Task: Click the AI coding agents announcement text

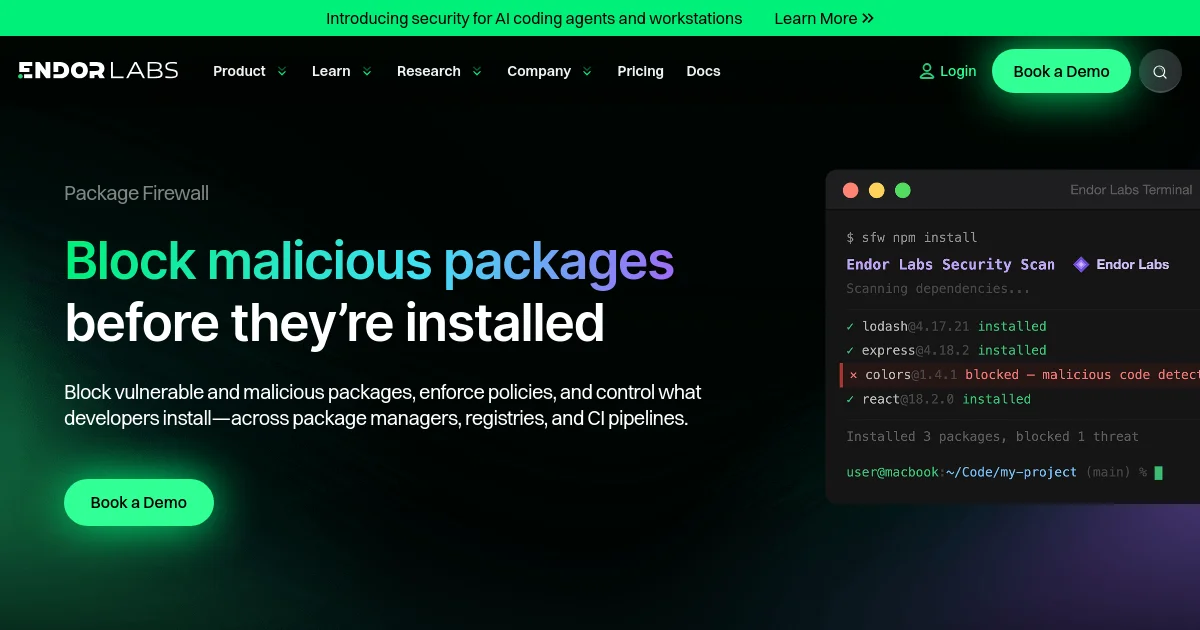Action: coord(534,18)
